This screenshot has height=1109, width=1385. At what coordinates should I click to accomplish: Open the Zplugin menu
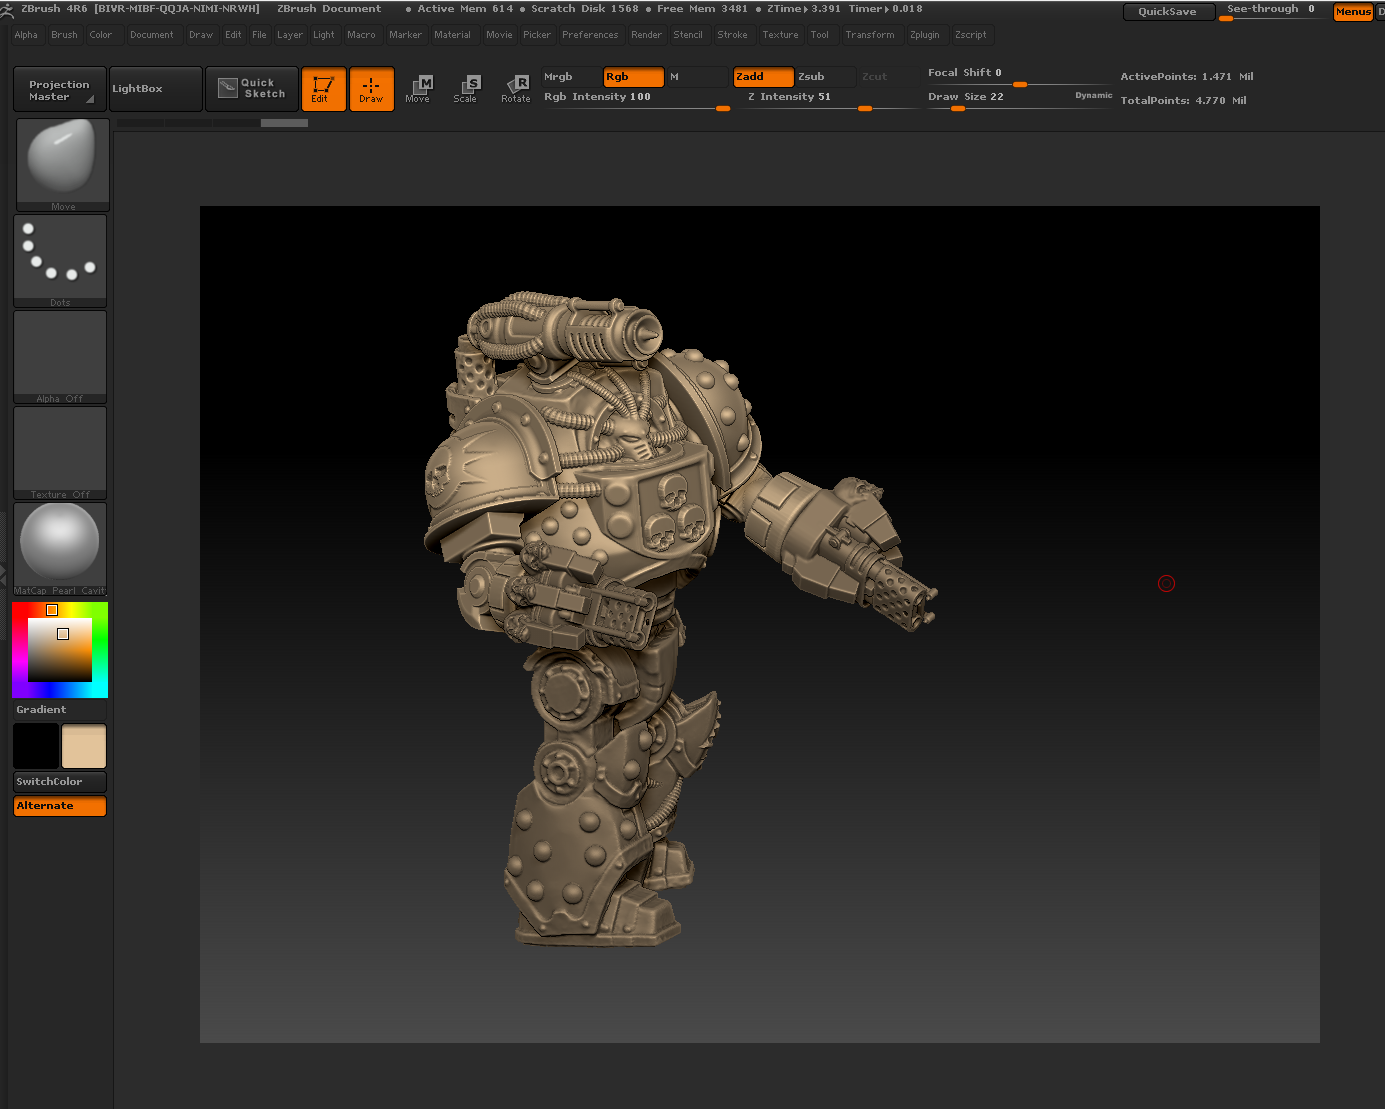click(x=924, y=35)
